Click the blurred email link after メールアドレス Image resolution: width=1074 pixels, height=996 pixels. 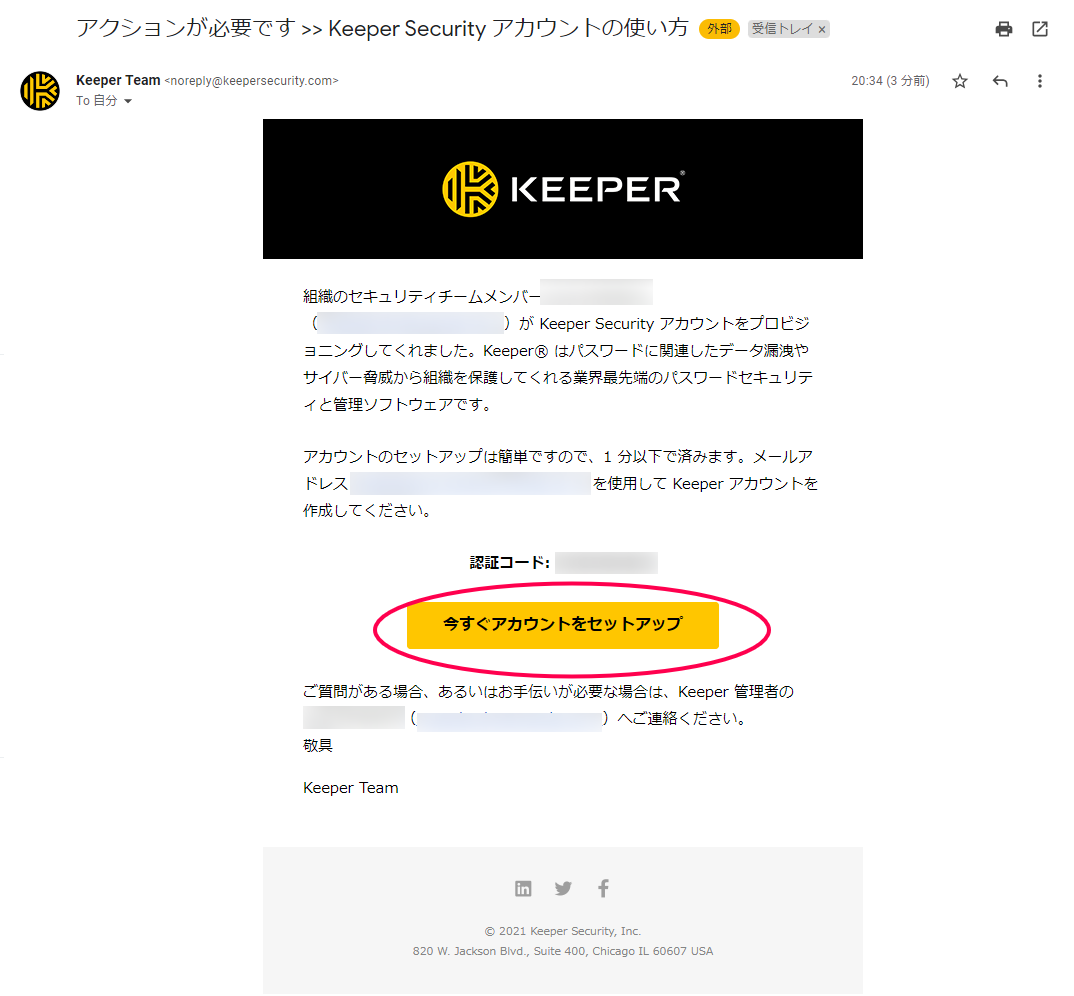pos(470,484)
